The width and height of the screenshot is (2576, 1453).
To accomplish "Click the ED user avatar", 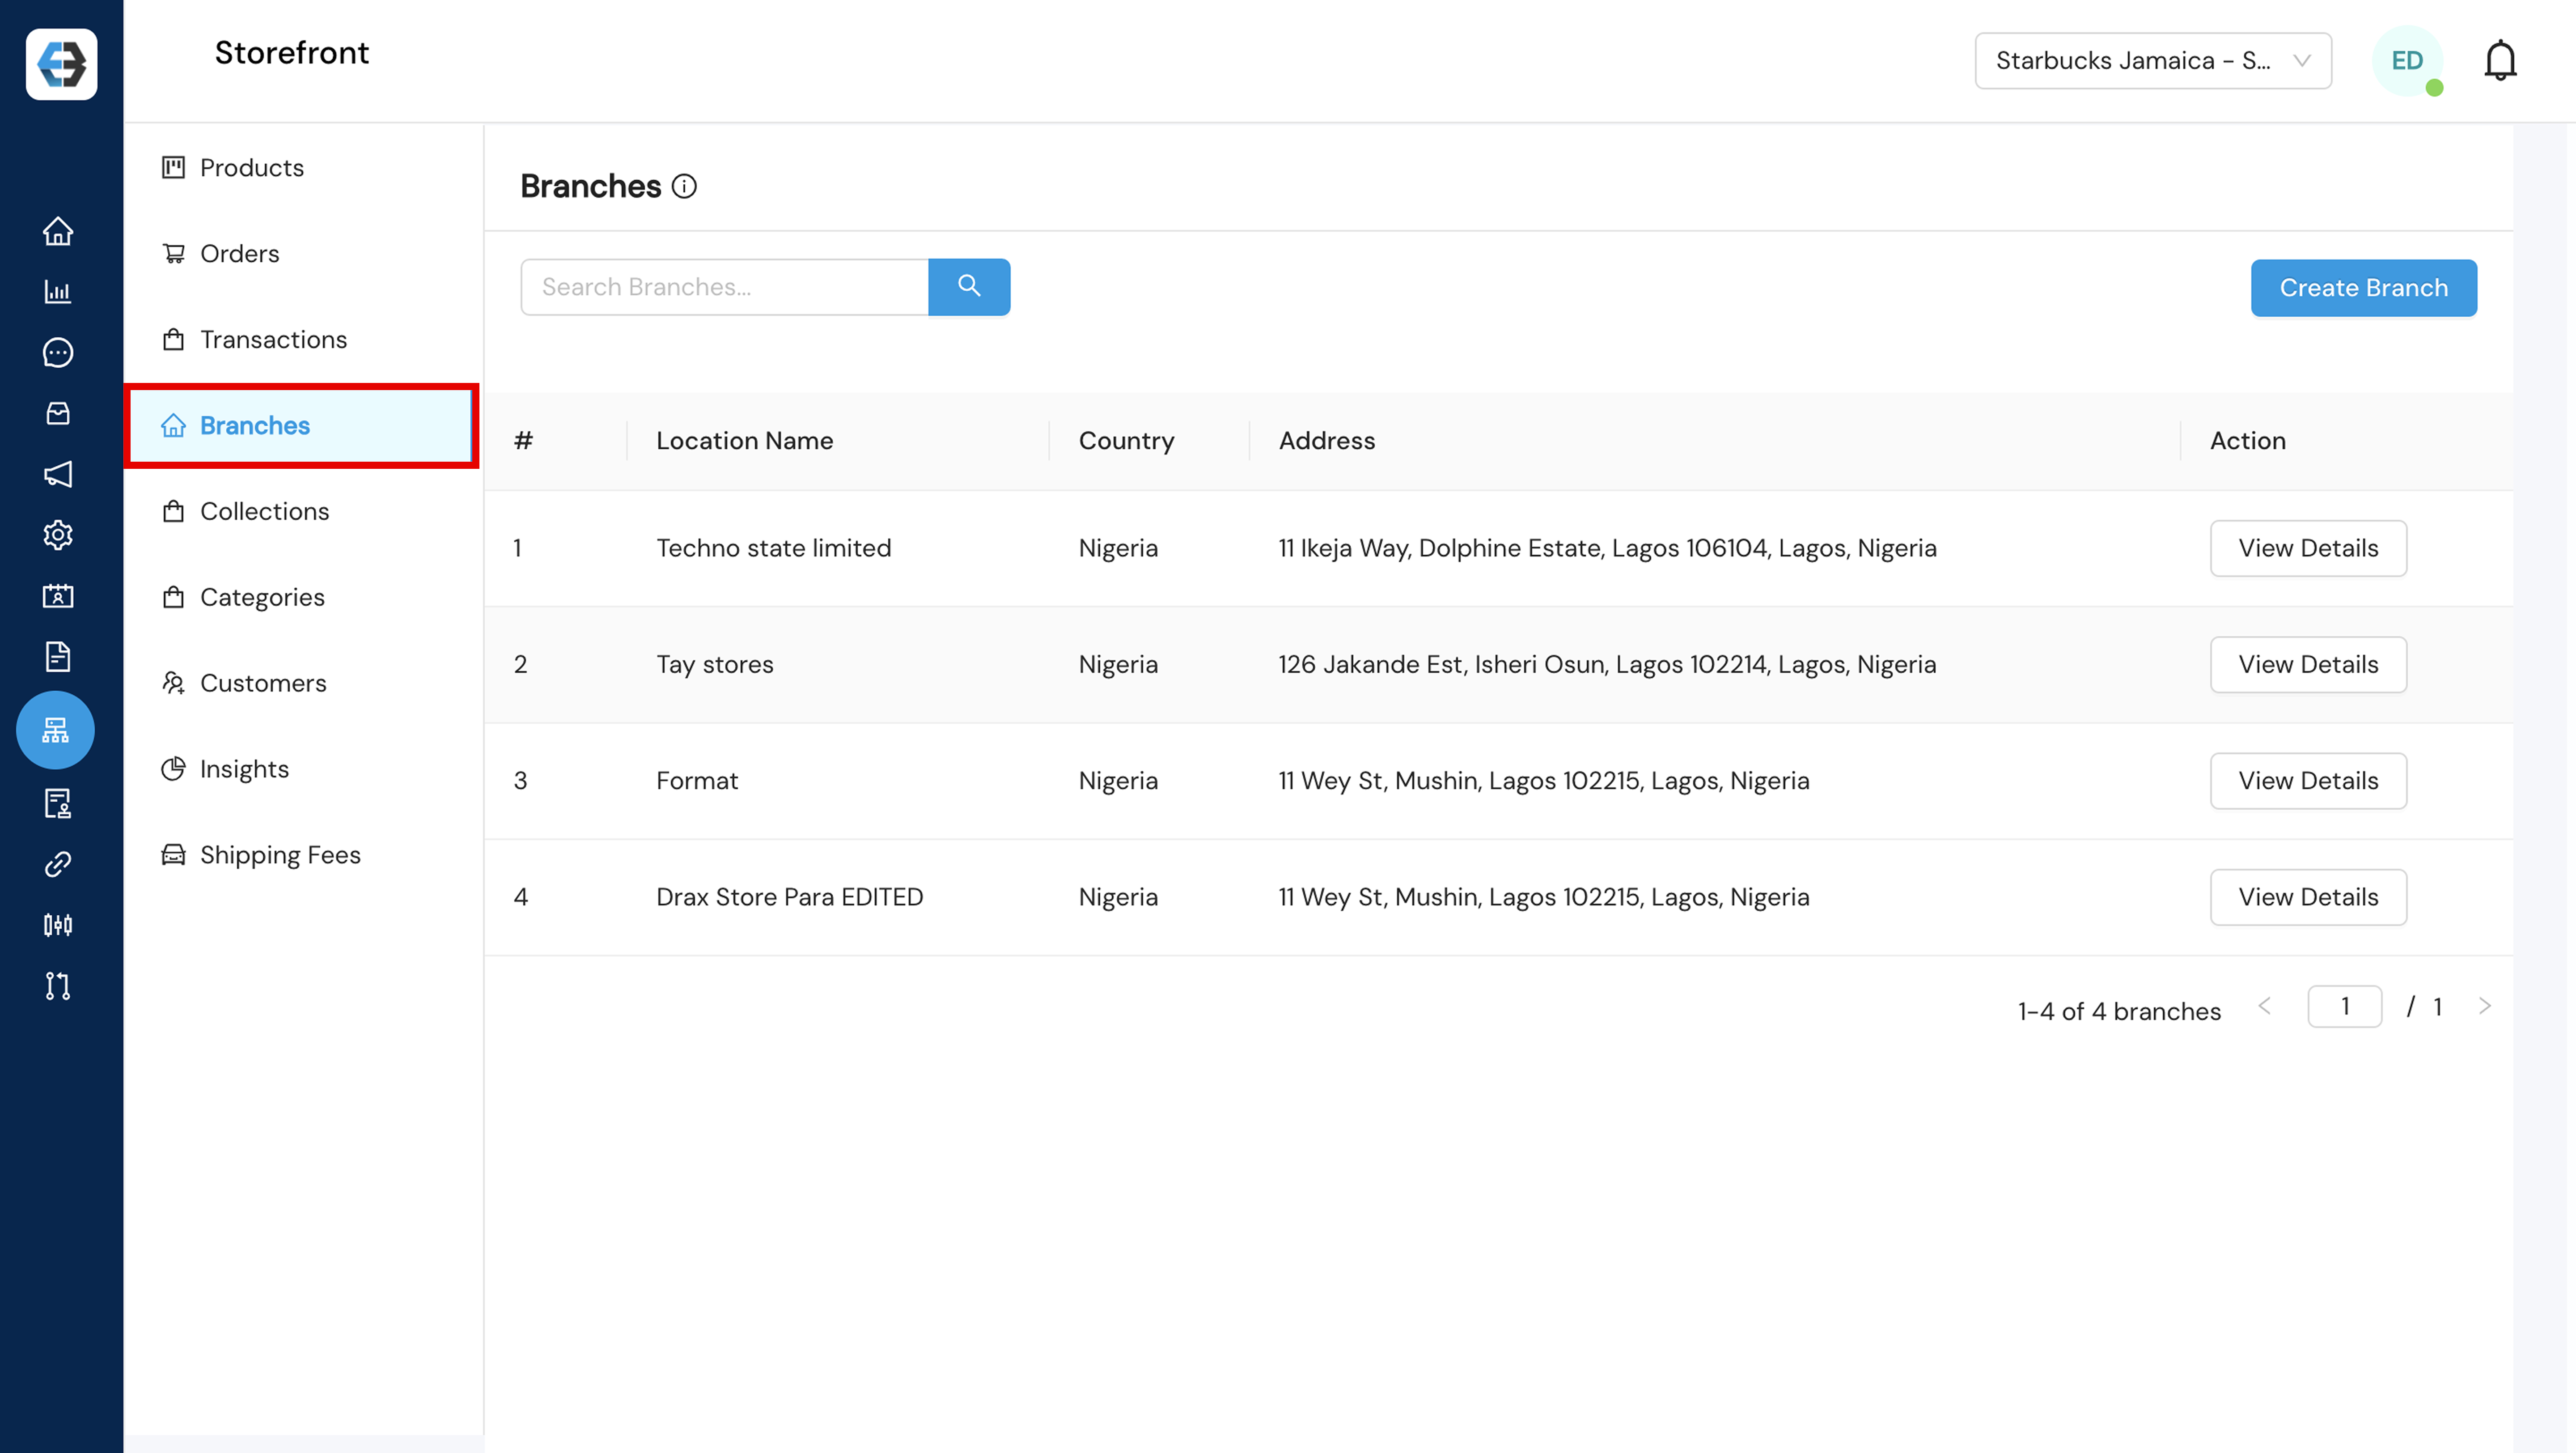I will click(x=2406, y=61).
